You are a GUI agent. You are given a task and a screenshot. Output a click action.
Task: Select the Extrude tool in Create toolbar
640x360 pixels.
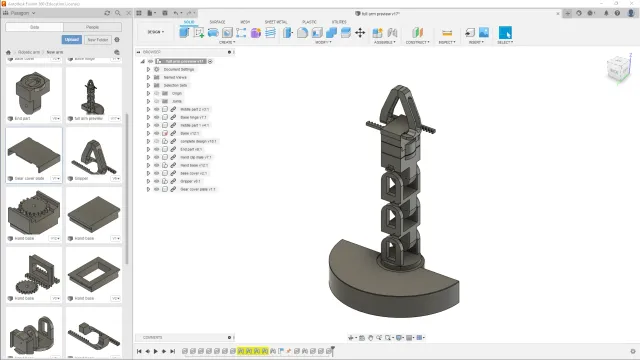click(x=213, y=33)
